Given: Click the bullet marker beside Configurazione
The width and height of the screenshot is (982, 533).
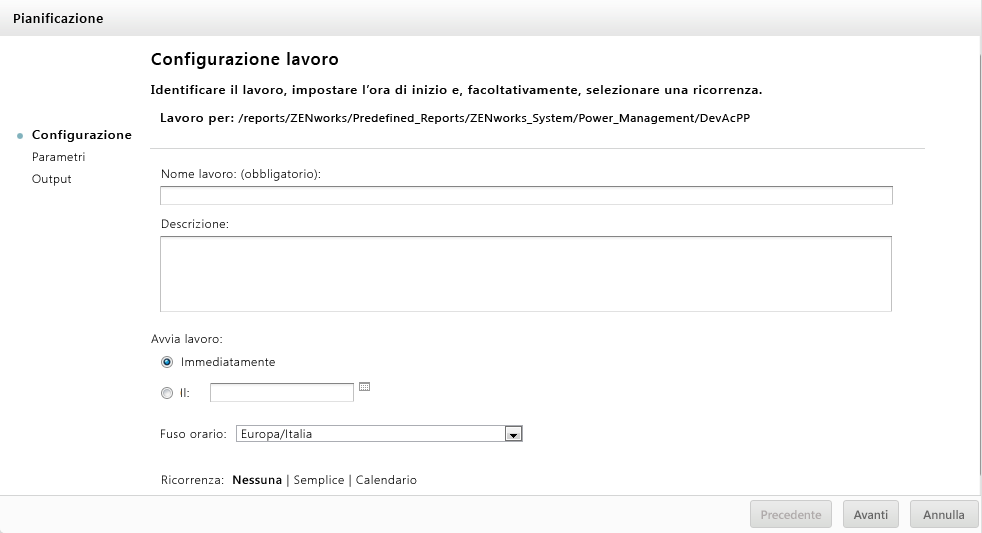Looking at the screenshot, I should (x=21, y=136).
